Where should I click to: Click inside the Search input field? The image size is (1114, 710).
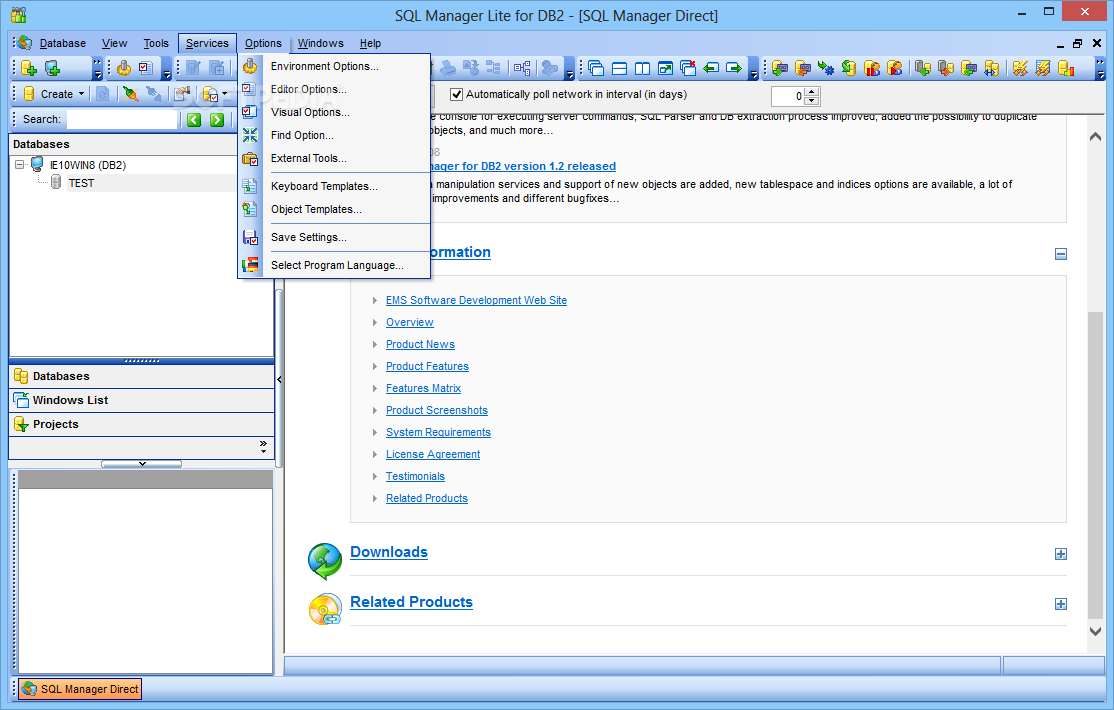tap(121, 120)
